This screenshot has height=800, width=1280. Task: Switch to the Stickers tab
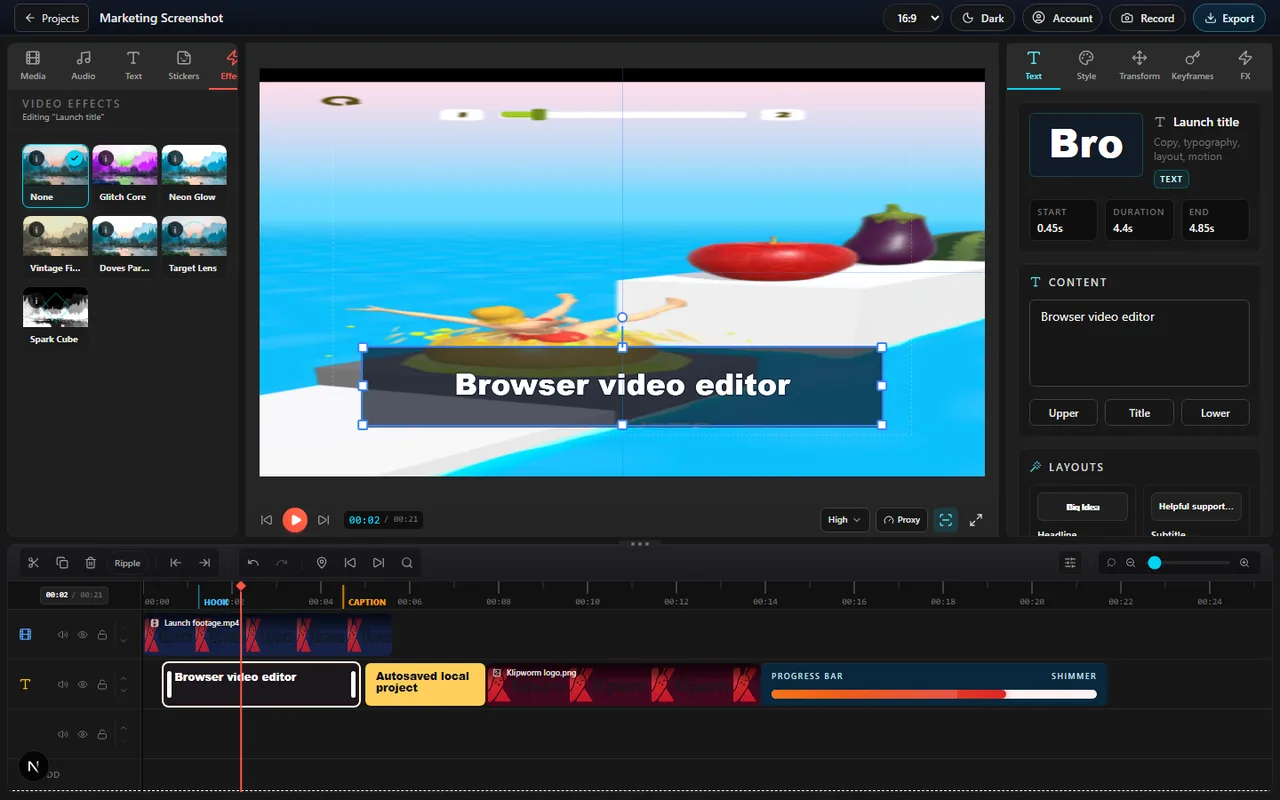184,66
